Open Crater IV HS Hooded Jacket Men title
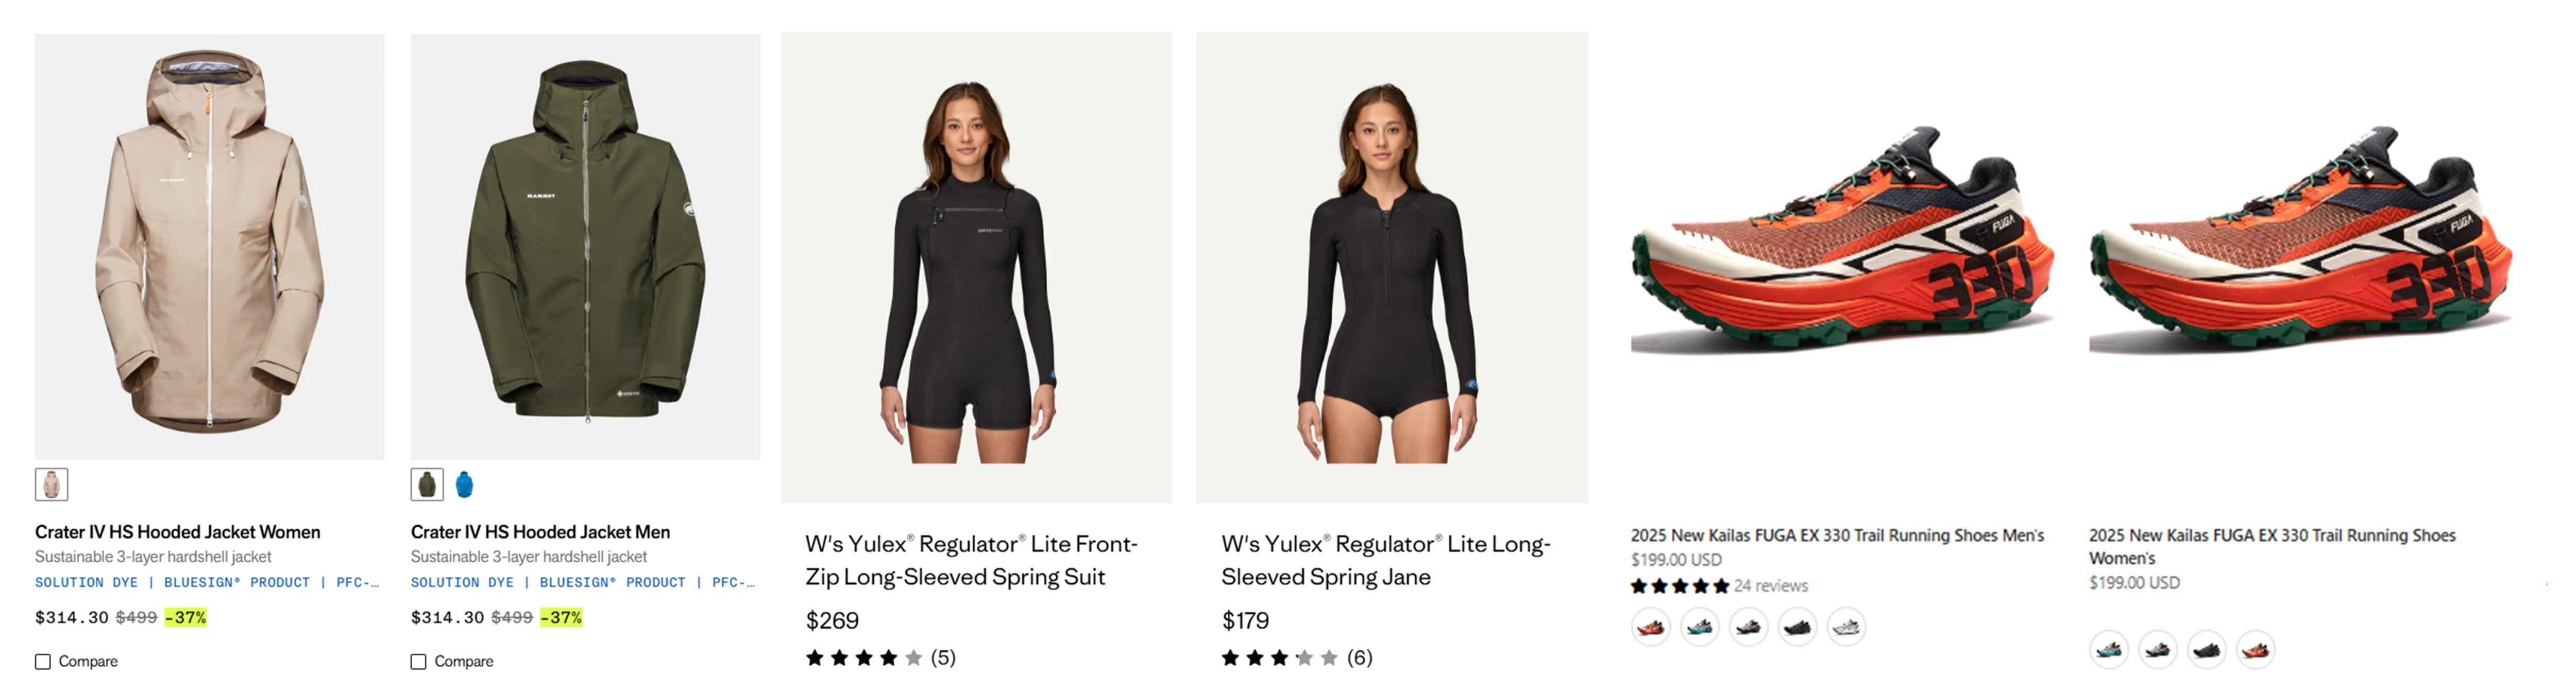 point(540,532)
